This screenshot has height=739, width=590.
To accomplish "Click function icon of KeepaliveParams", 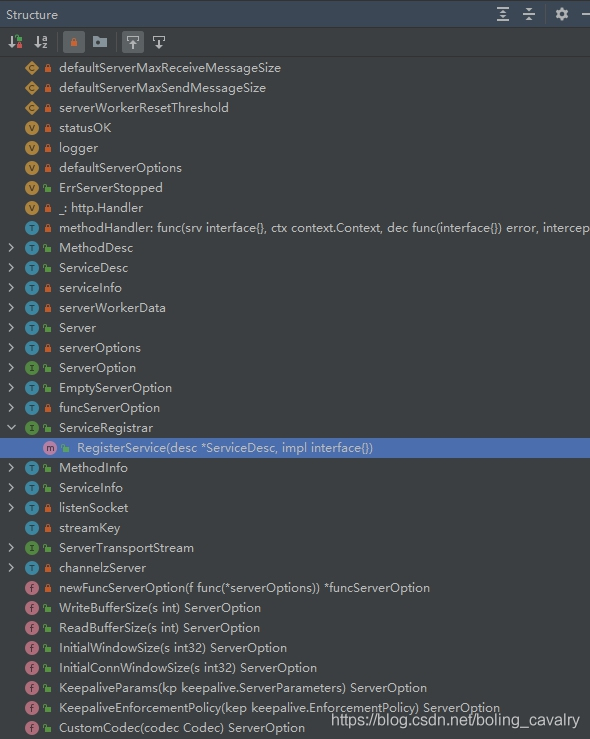I will pyautogui.click(x=32, y=688).
